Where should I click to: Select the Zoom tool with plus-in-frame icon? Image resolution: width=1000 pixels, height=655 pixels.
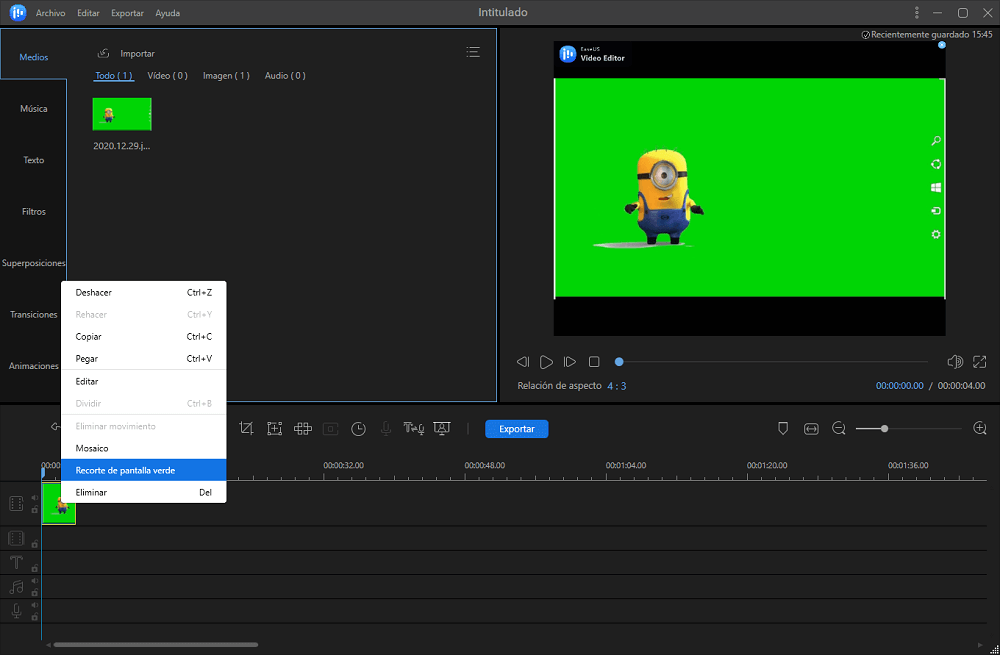274,429
